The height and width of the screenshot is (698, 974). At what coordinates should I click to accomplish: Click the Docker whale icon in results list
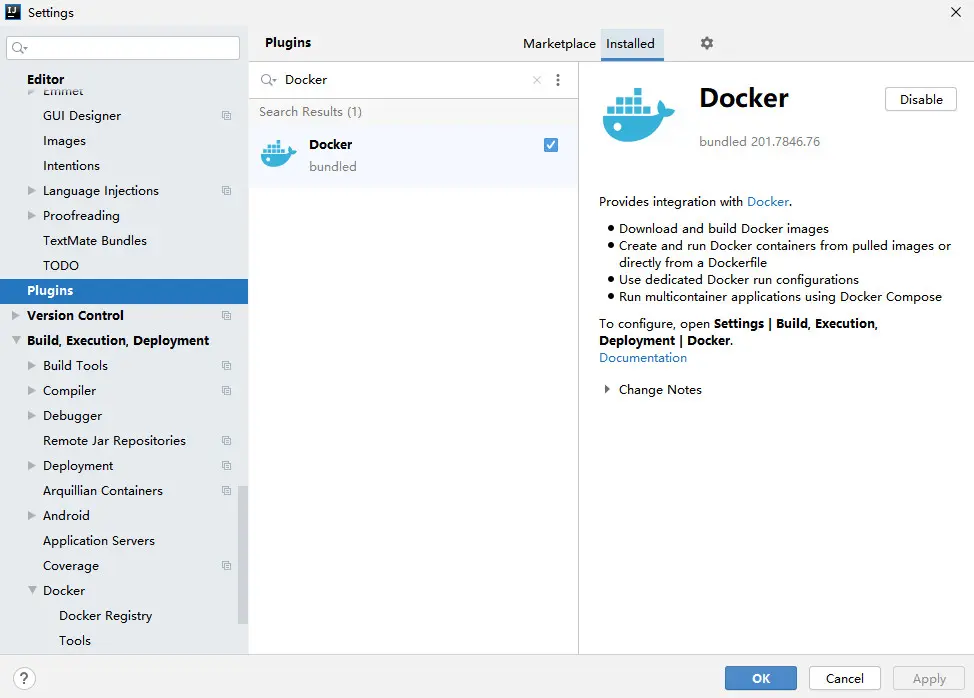pos(278,153)
